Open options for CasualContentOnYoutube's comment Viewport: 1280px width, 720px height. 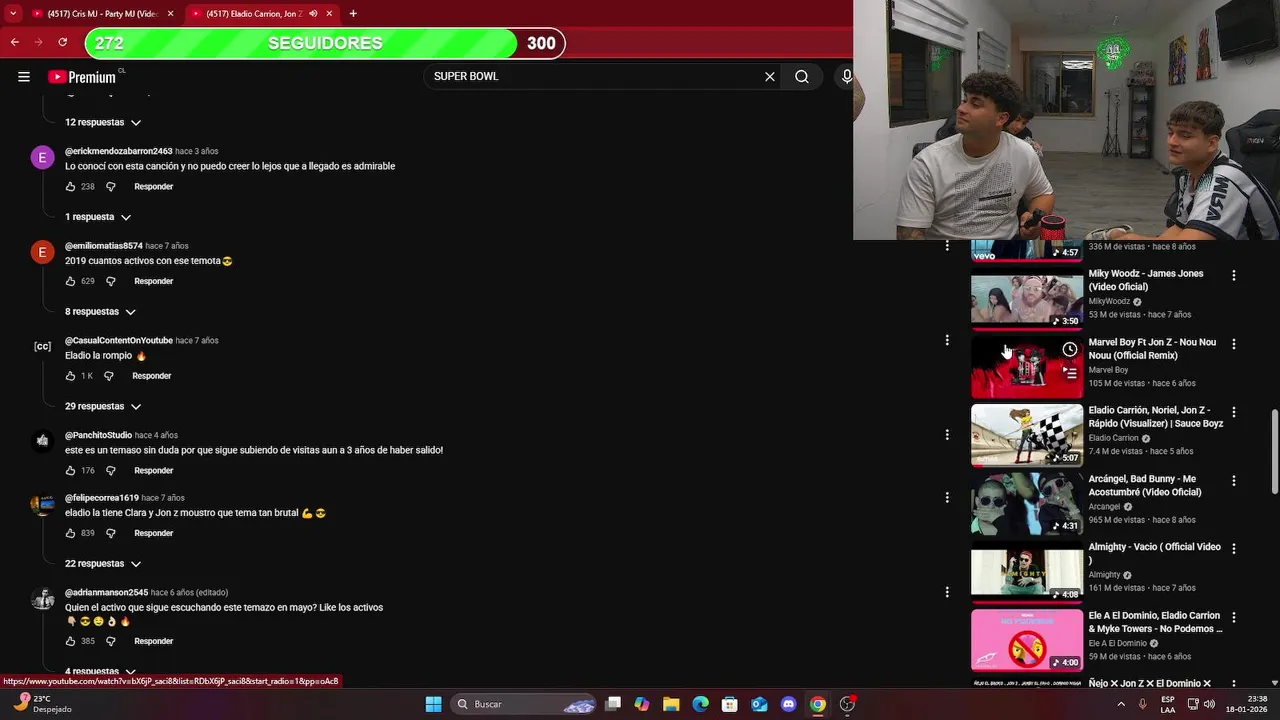click(x=947, y=340)
